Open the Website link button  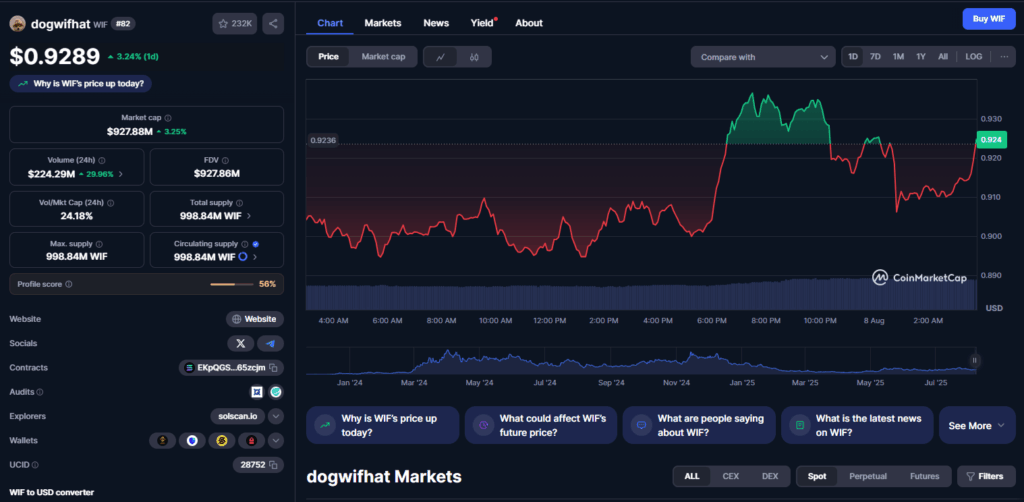255,319
